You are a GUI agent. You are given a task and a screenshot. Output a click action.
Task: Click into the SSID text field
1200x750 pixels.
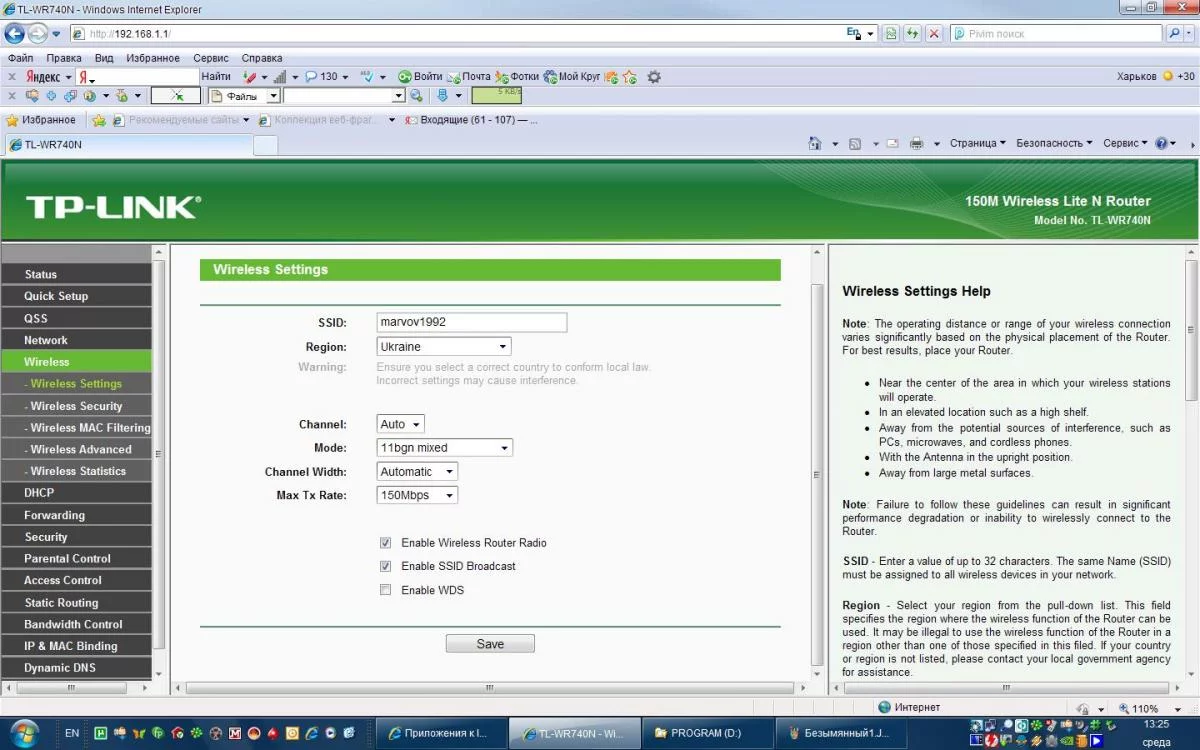point(471,322)
